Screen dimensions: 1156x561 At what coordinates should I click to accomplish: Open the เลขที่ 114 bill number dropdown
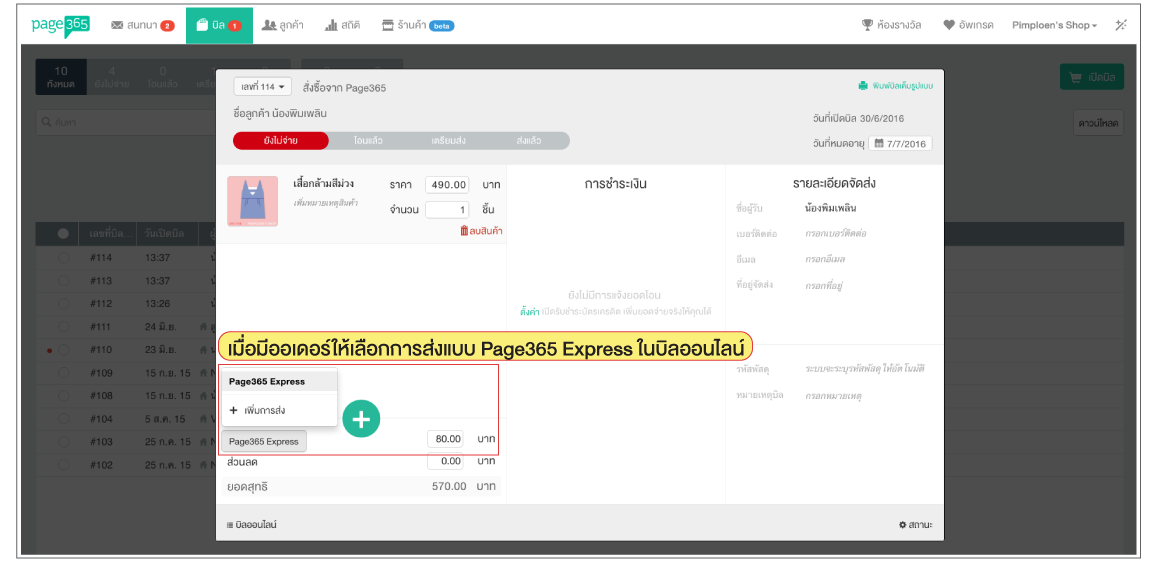(x=262, y=87)
